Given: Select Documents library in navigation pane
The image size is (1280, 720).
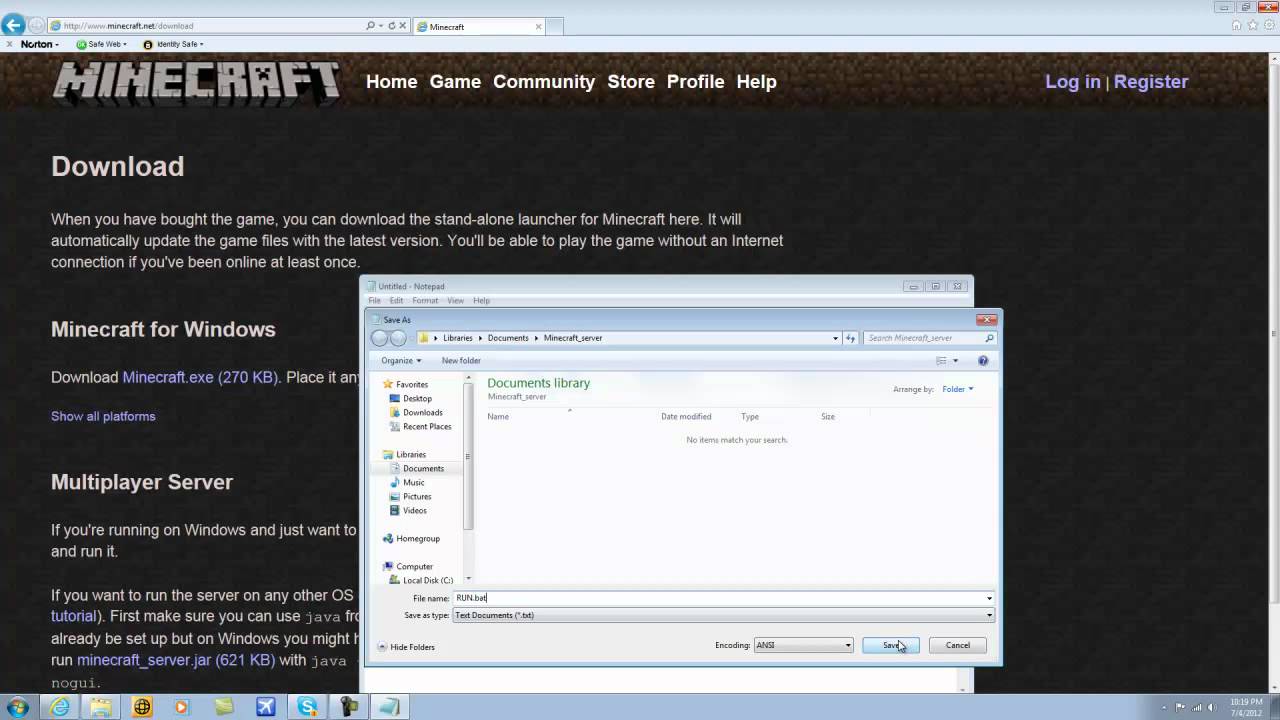Looking at the screenshot, I should coord(423,468).
